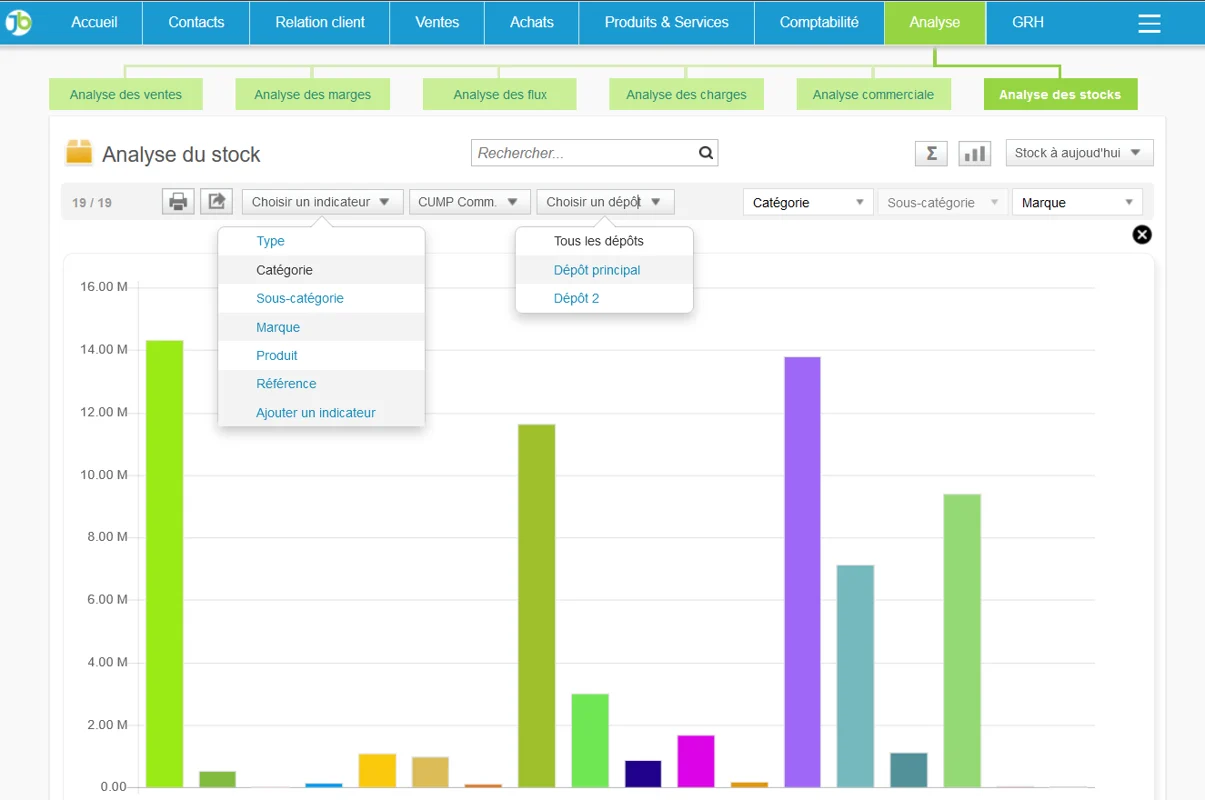
Task: Click the sum (Σ) icon
Action: (x=930, y=153)
